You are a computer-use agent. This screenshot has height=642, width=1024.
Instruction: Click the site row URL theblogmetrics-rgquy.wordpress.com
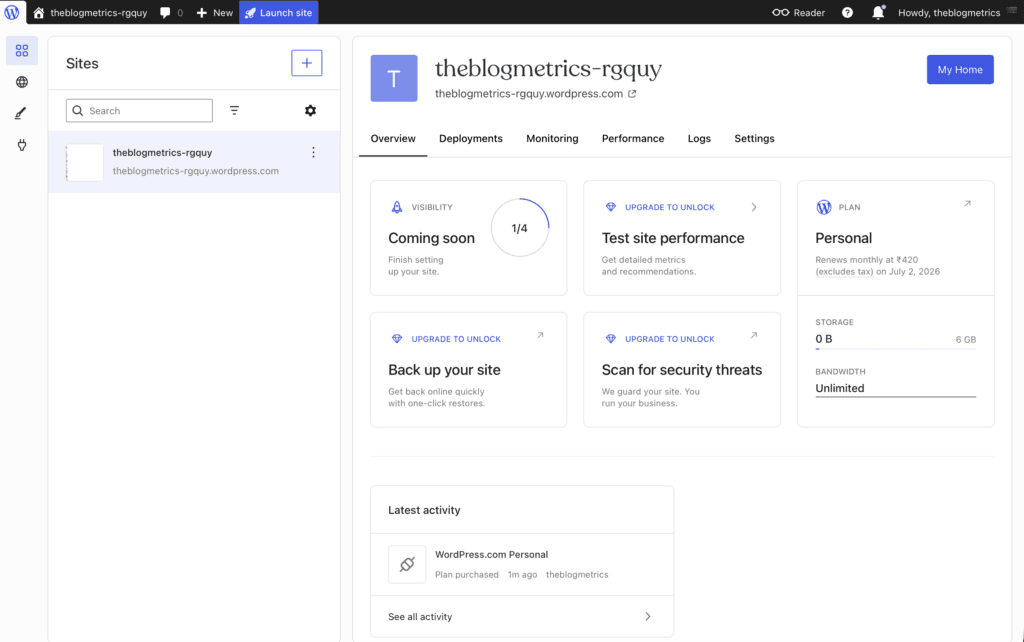[195, 171]
